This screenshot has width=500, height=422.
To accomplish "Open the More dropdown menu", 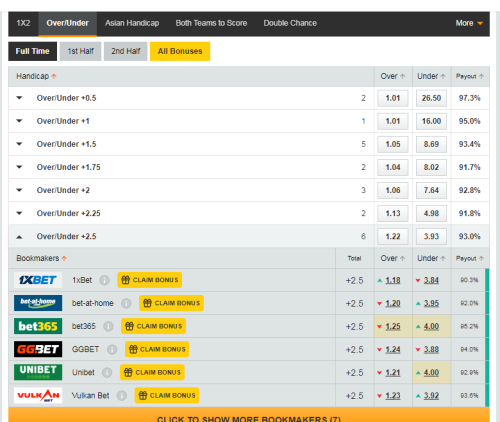I will tap(469, 23).
